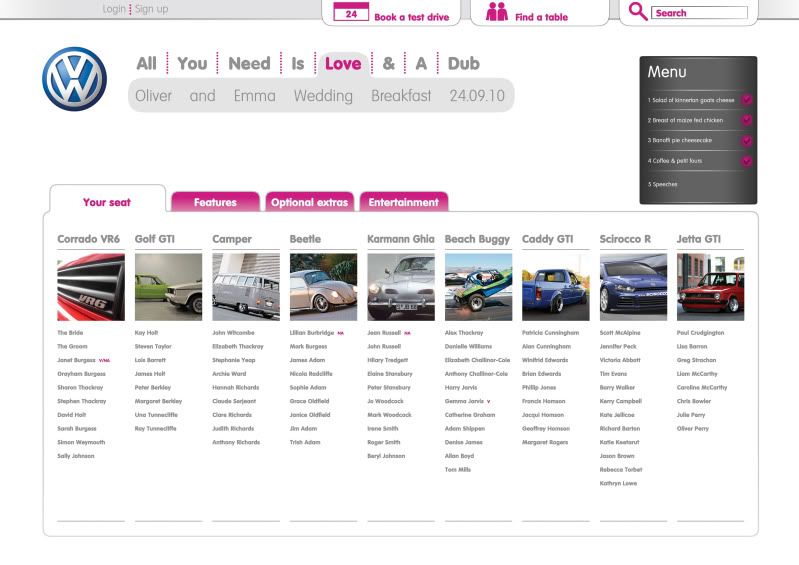Select the highlighted Love menu item

tap(343, 64)
